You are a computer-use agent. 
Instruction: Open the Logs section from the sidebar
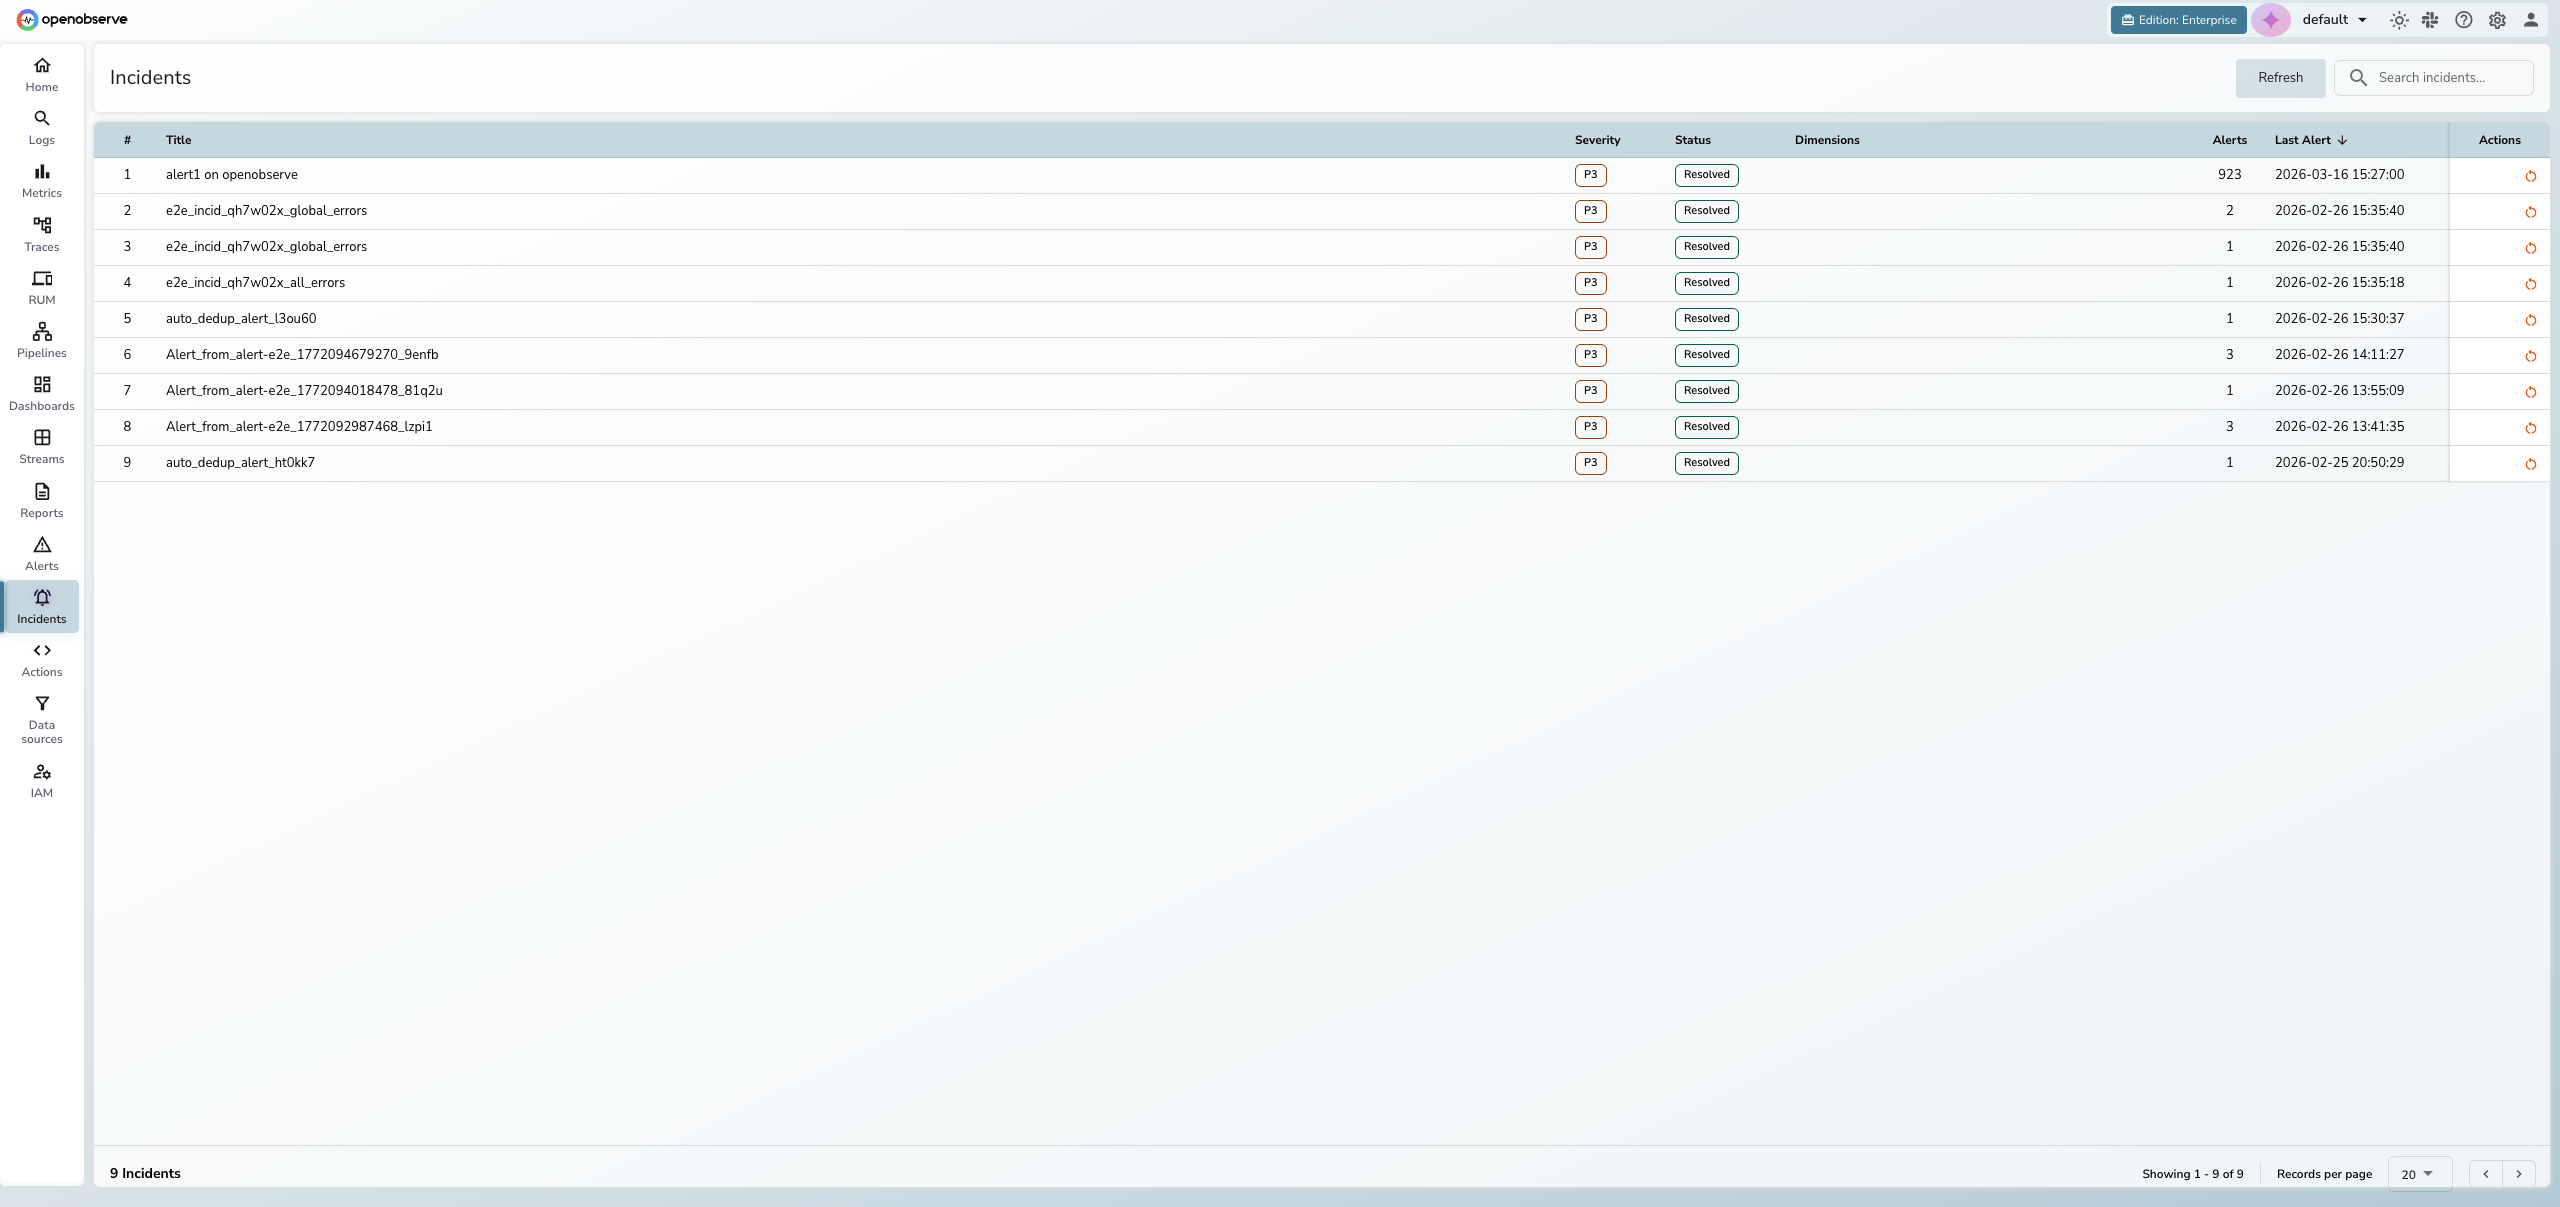41,127
